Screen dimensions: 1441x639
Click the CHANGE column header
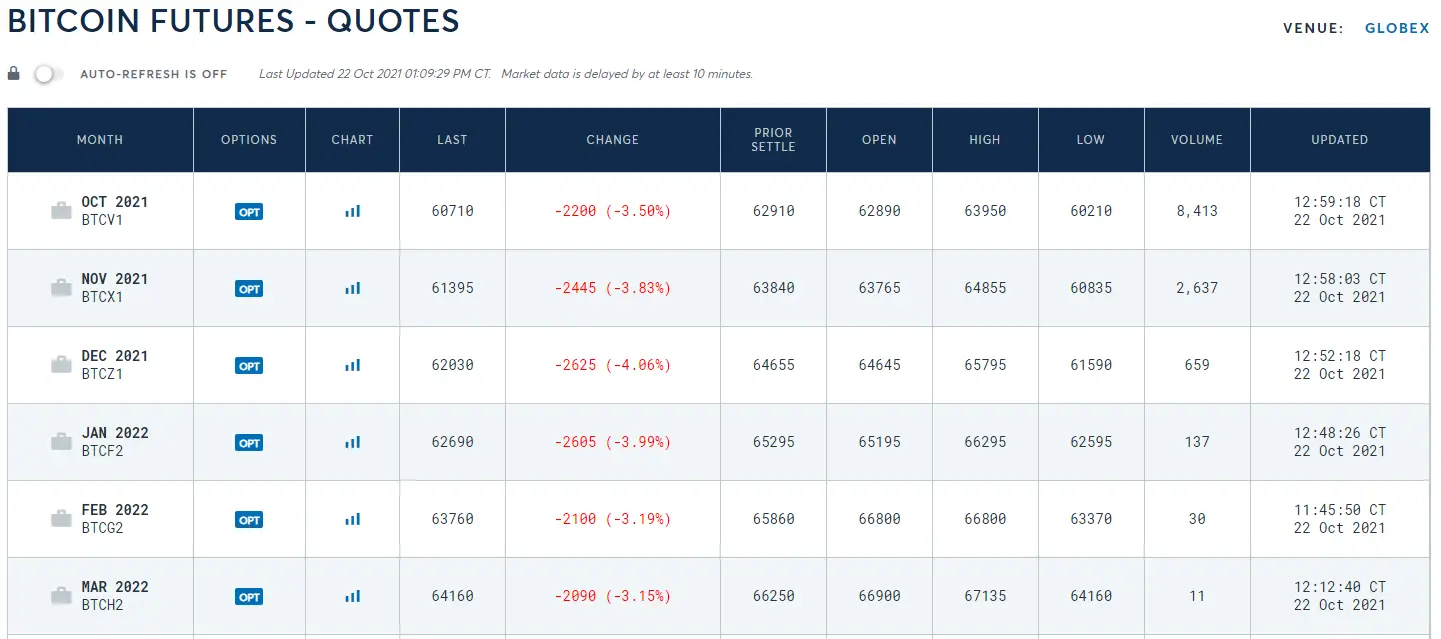[613, 140]
